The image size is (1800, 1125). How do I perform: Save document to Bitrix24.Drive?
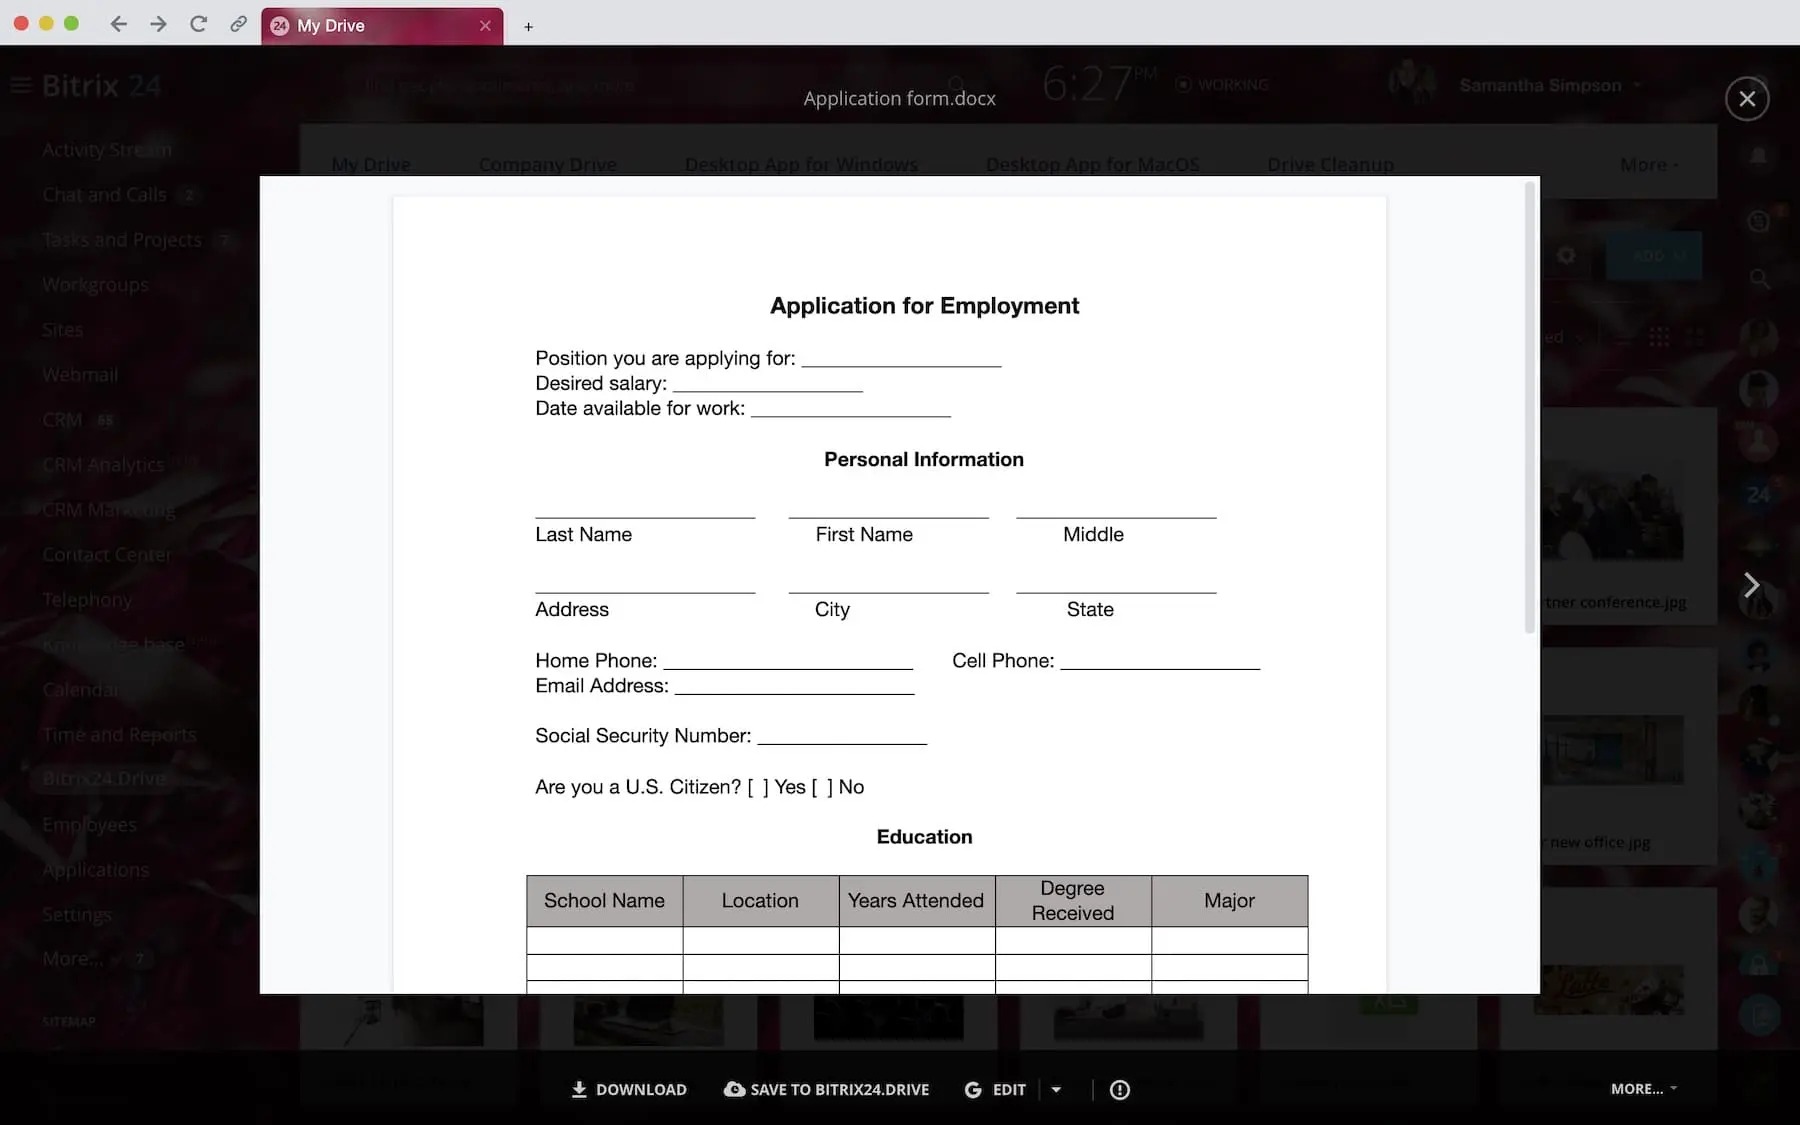[x=826, y=1089]
